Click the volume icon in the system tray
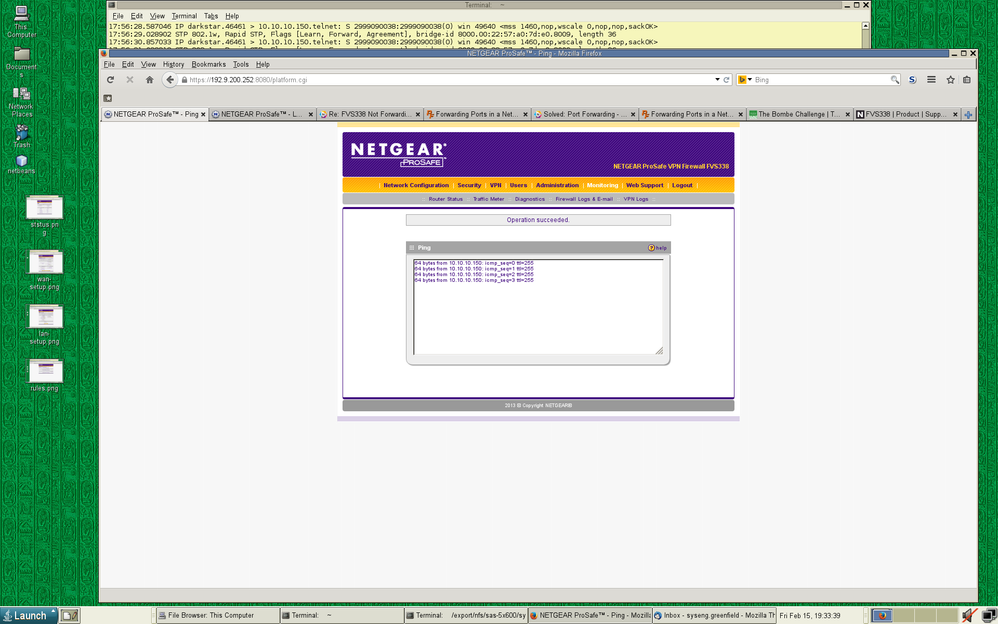998x624 pixels. [x=966, y=615]
